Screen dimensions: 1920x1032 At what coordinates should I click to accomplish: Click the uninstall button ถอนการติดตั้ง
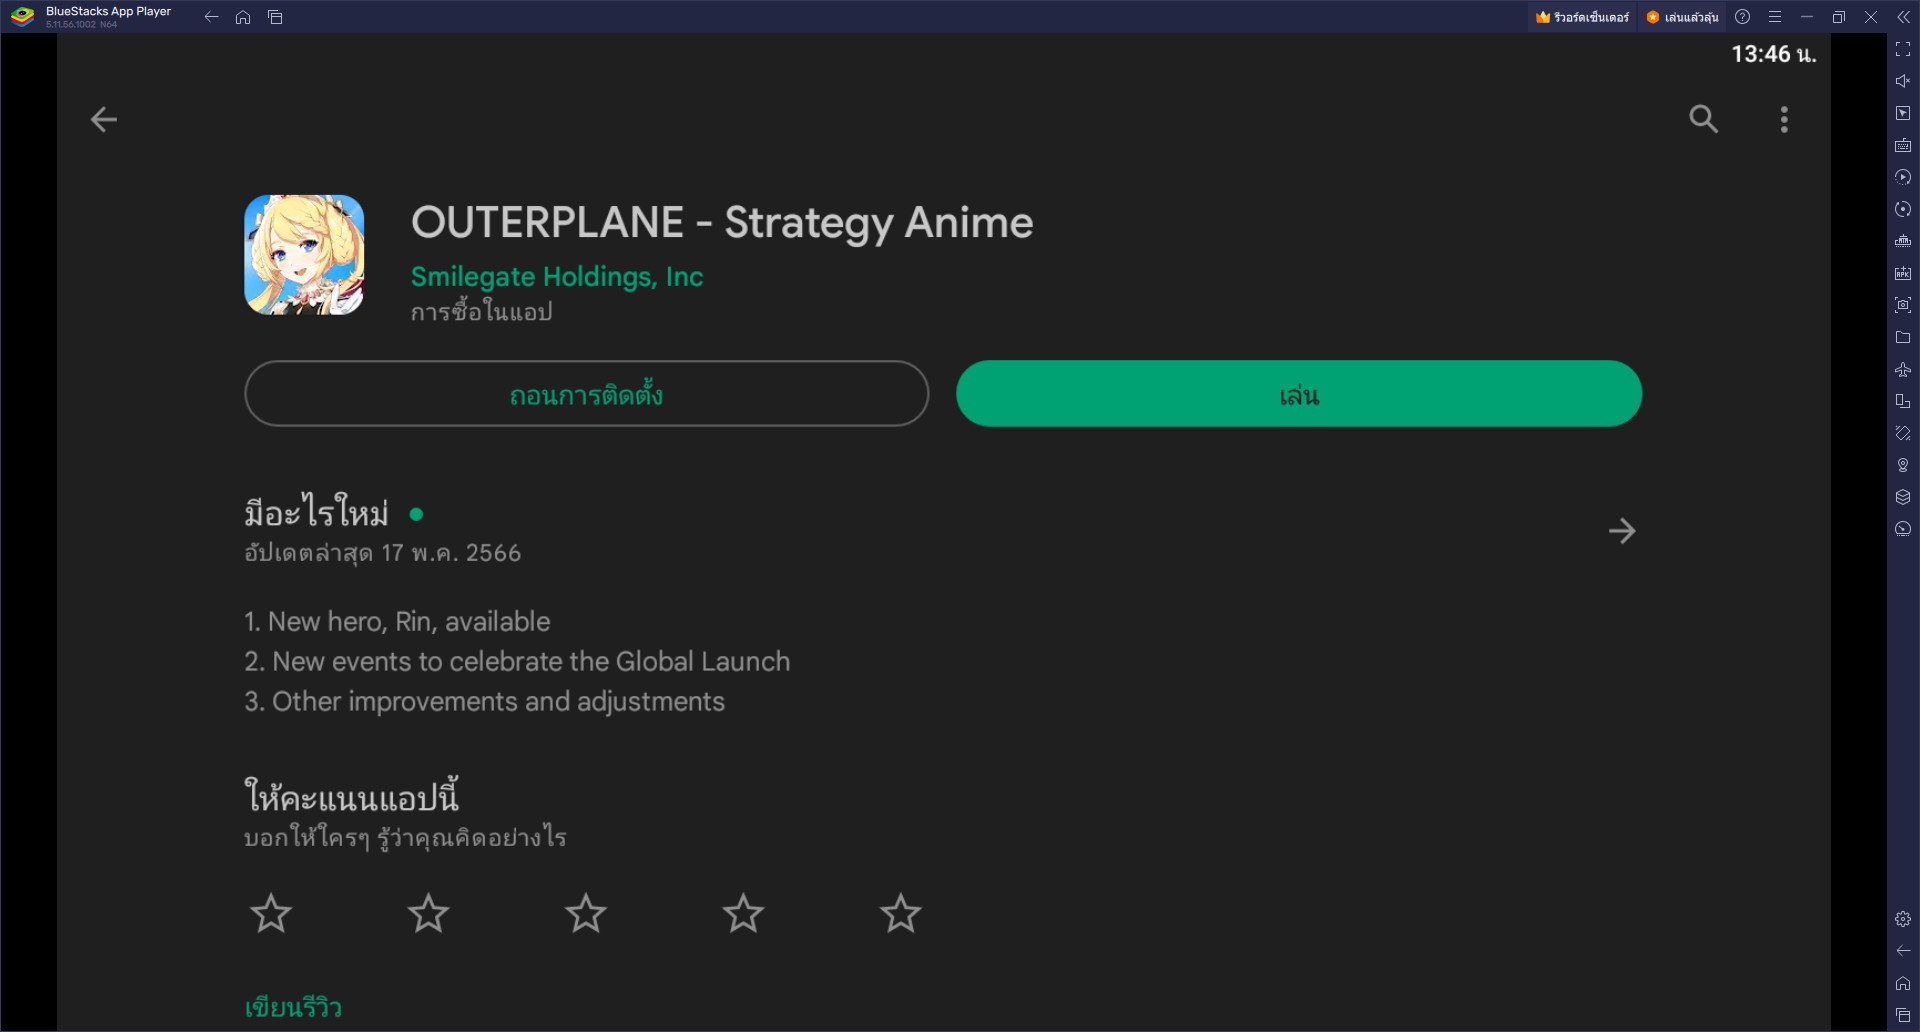(x=586, y=394)
